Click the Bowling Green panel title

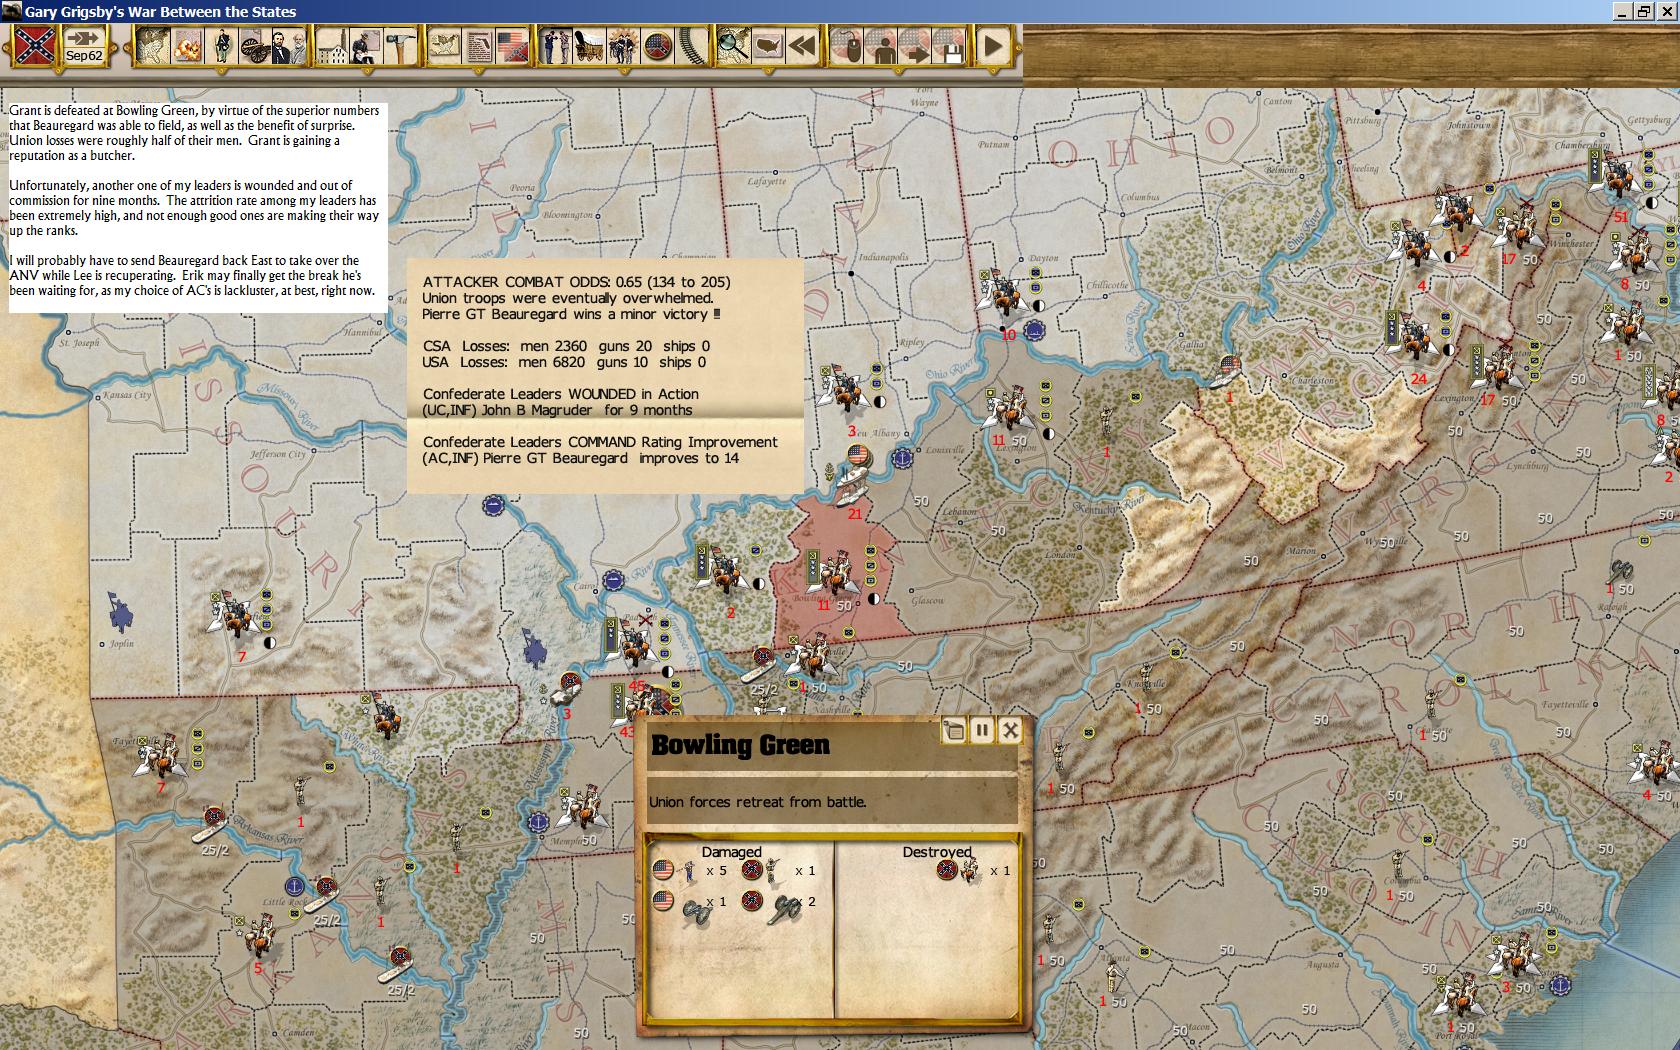point(740,745)
